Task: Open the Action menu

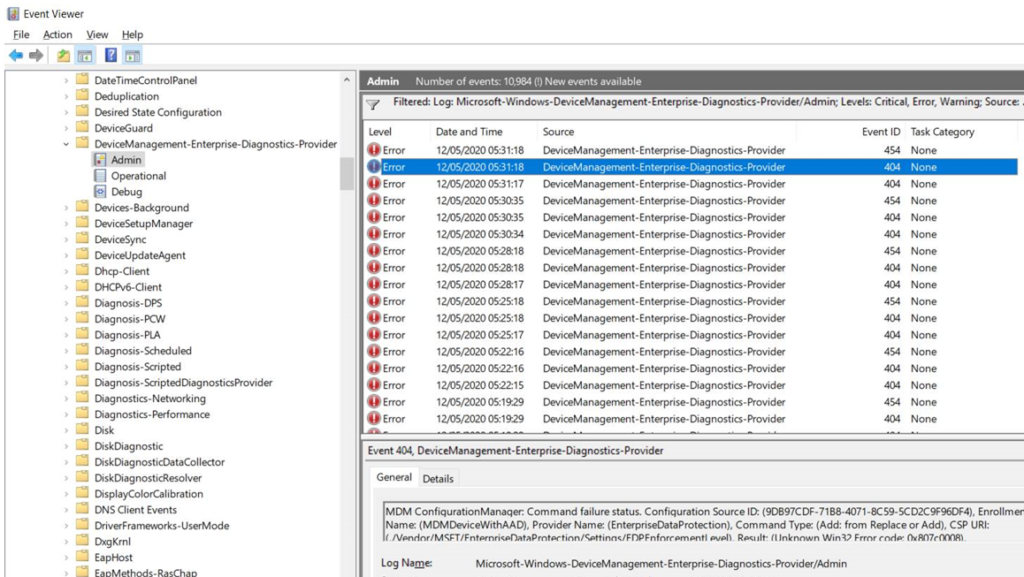Action: 57,35
